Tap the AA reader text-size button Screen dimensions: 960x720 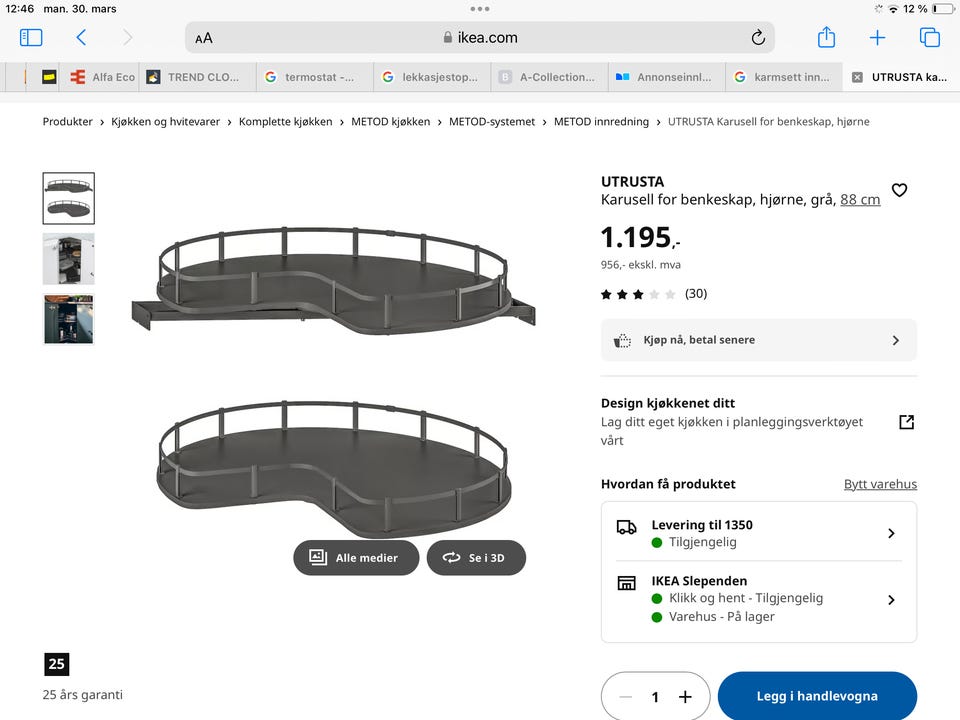tap(204, 38)
